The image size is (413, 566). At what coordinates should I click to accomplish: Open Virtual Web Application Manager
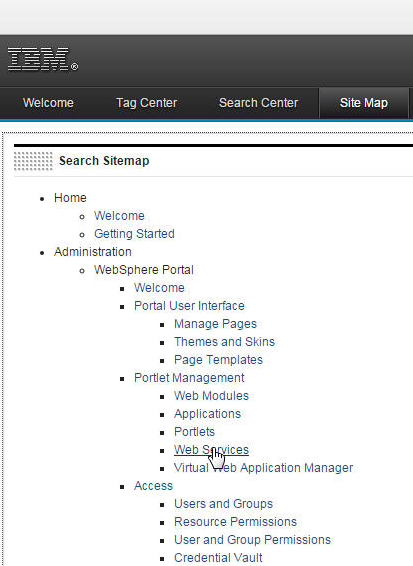[x=264, y=468]
